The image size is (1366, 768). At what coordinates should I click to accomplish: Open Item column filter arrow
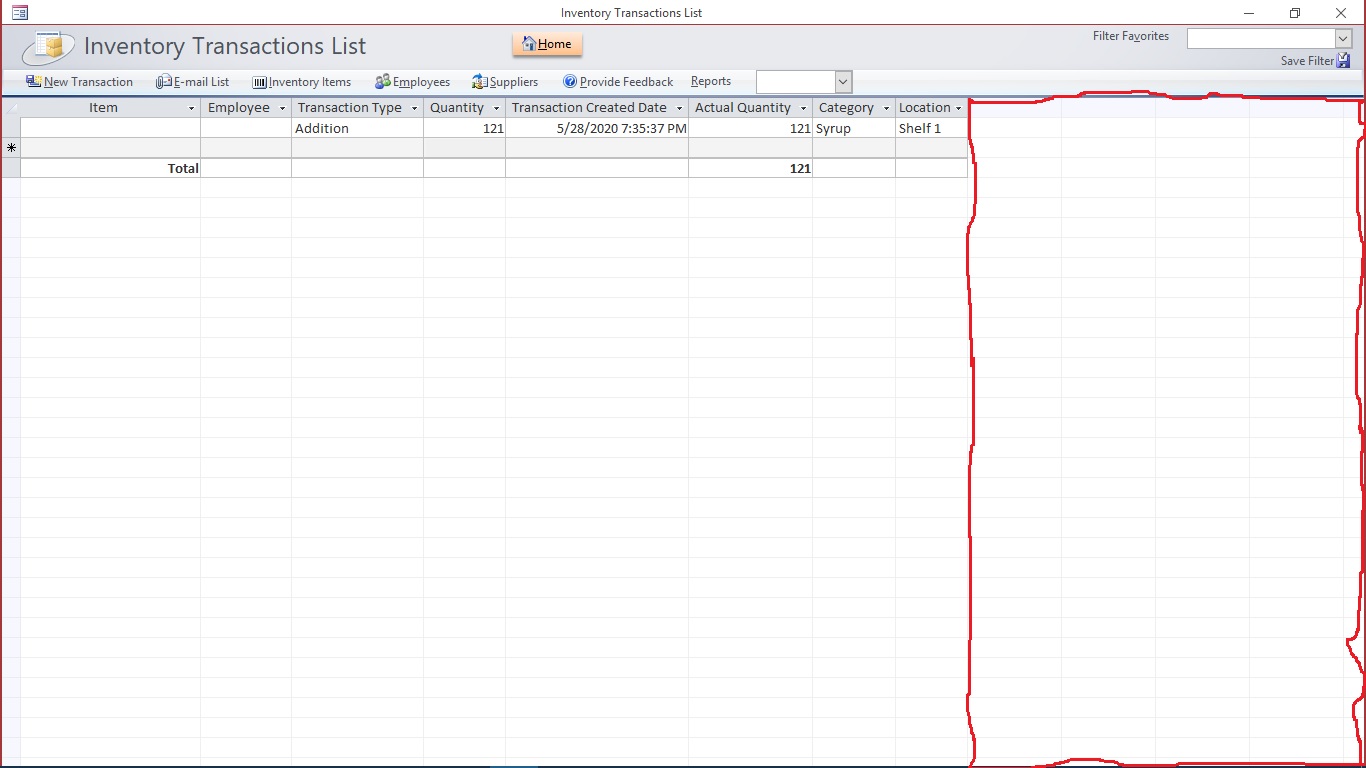coord(191,108)
